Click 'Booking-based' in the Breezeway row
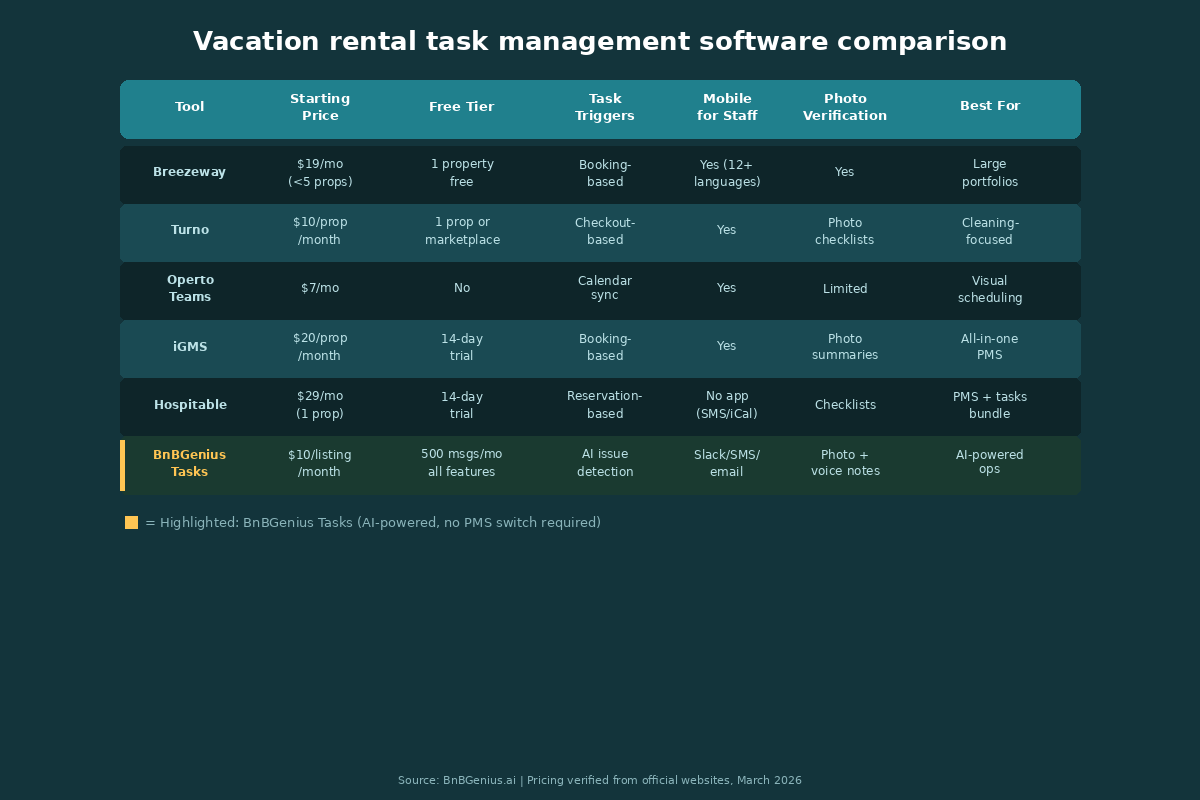 tap(605, 173)
